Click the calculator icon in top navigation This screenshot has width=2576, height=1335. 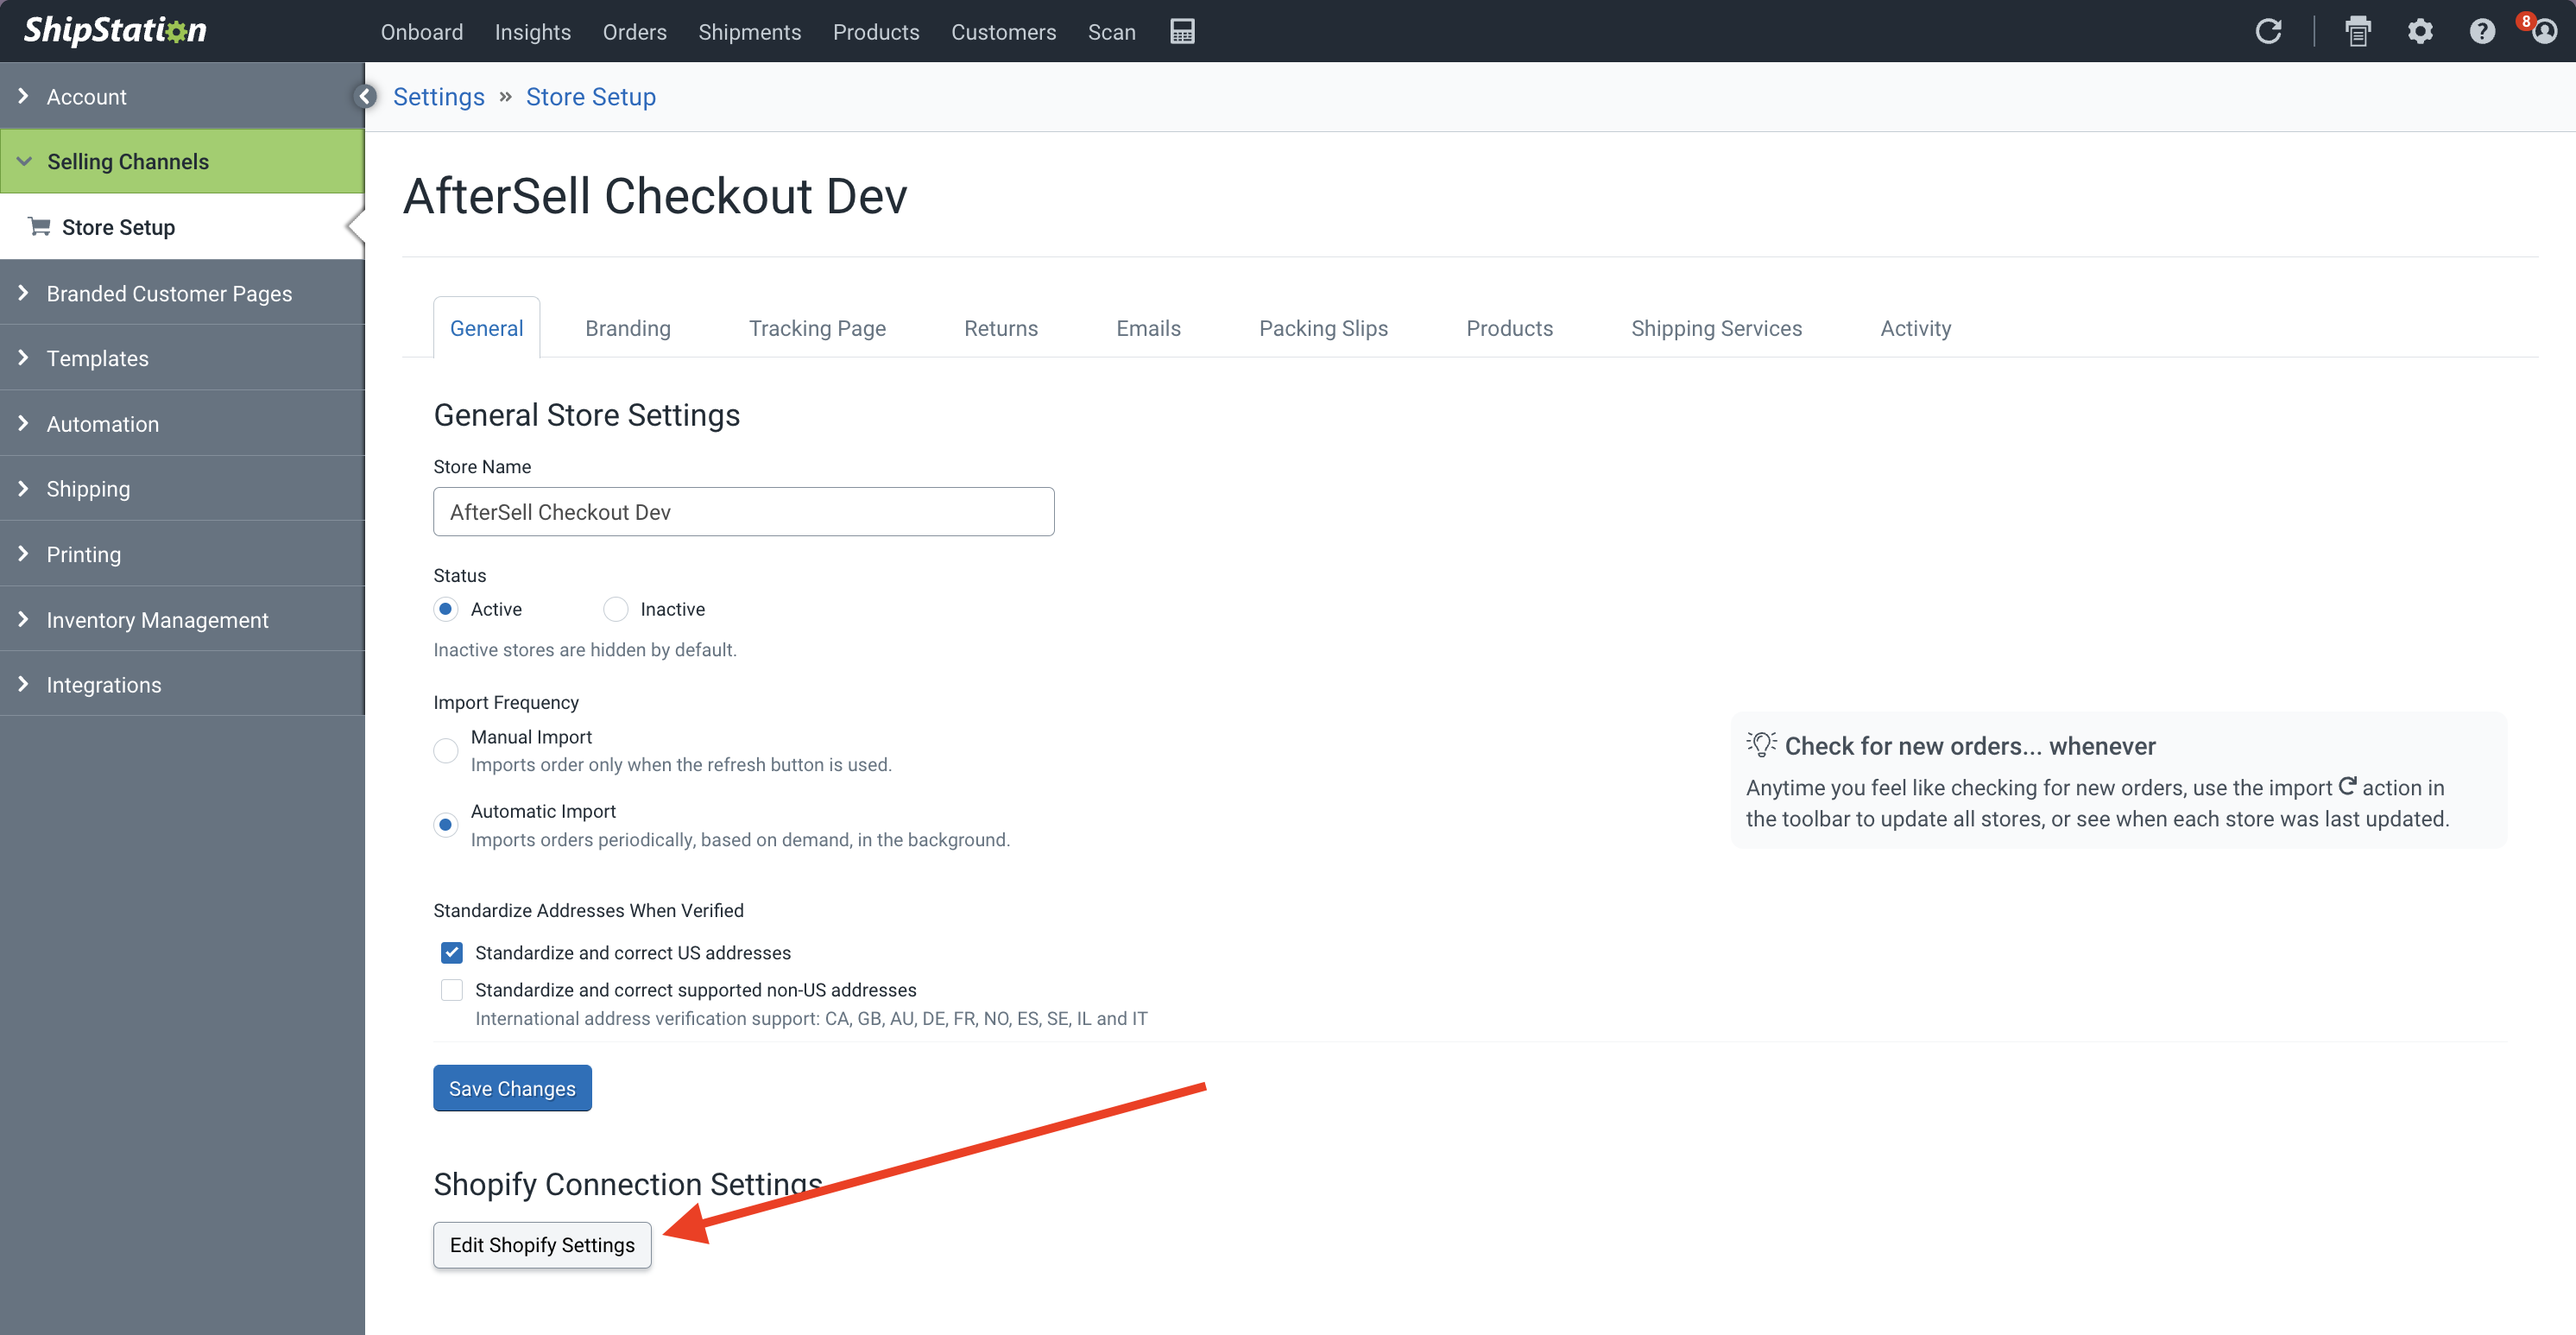pyautogui.click(x=1182, y=32)
